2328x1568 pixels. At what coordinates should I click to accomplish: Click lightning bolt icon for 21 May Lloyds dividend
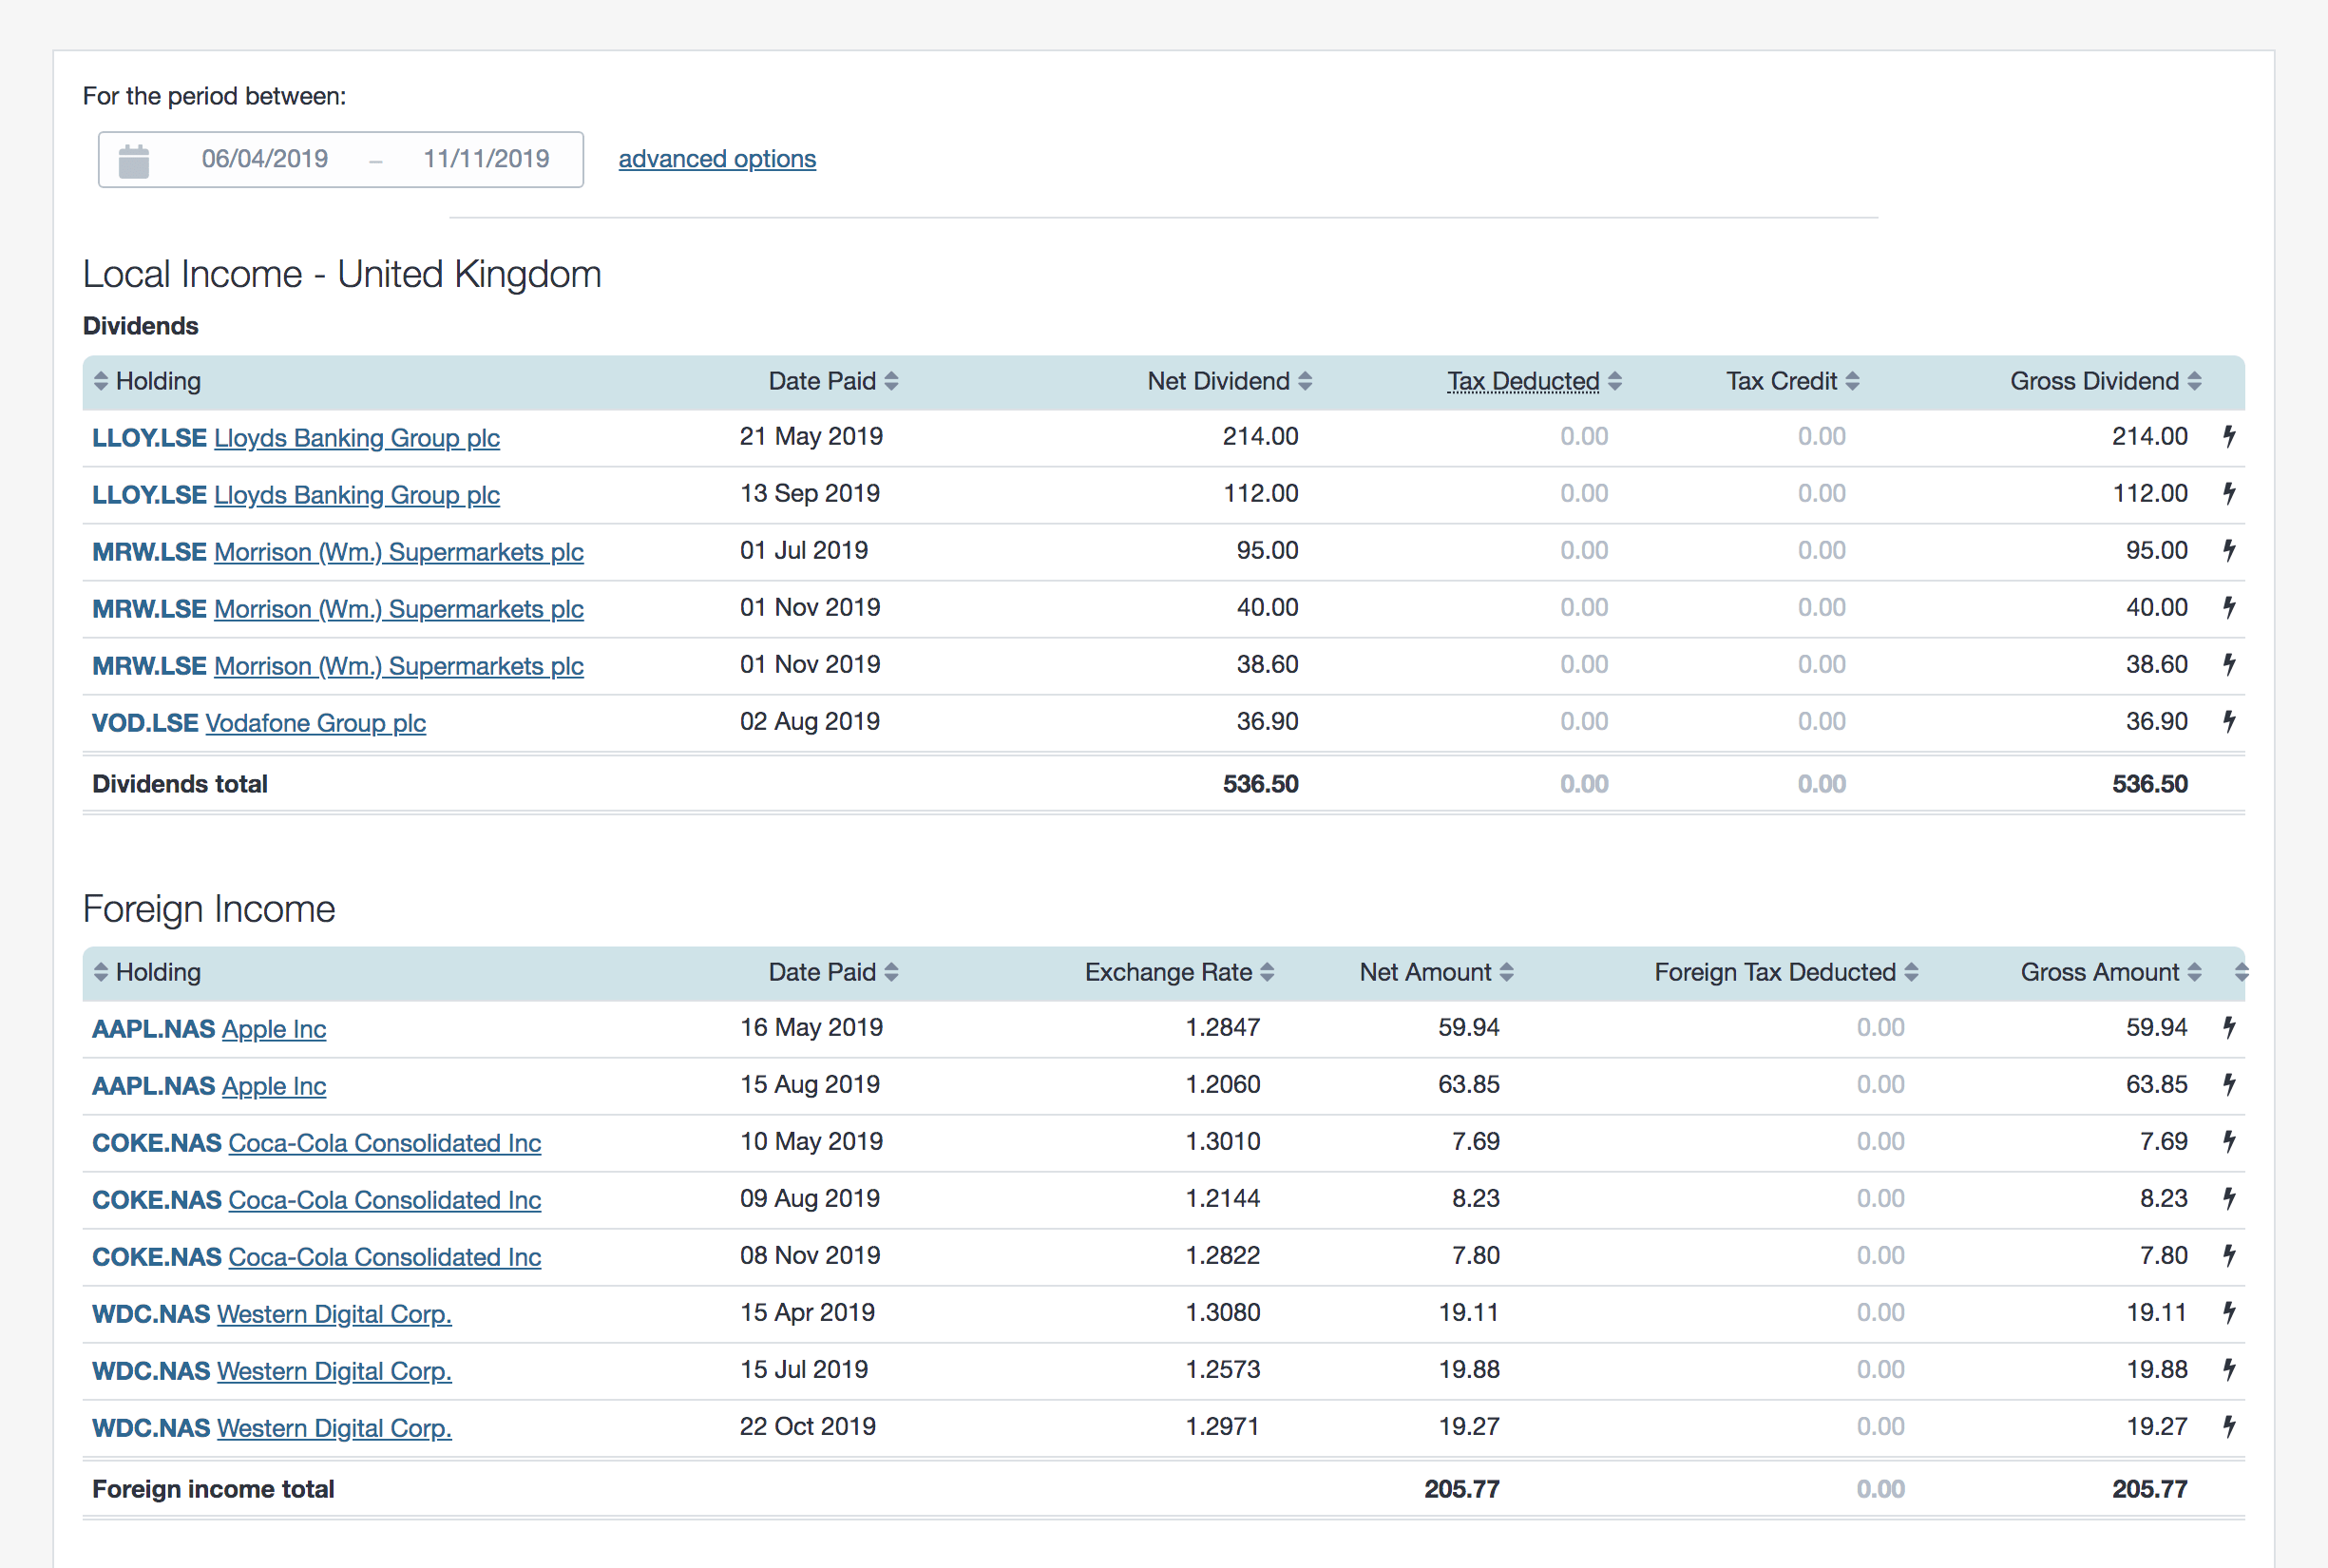[2229, 436]
